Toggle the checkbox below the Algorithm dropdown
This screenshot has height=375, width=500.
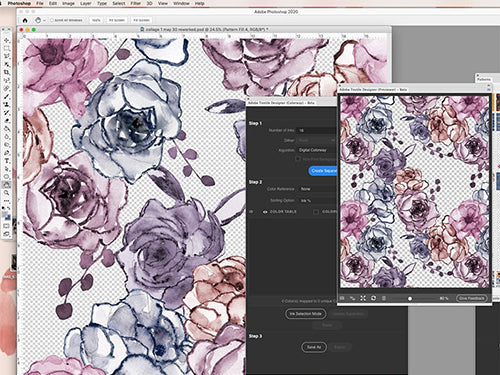(298, 159)
